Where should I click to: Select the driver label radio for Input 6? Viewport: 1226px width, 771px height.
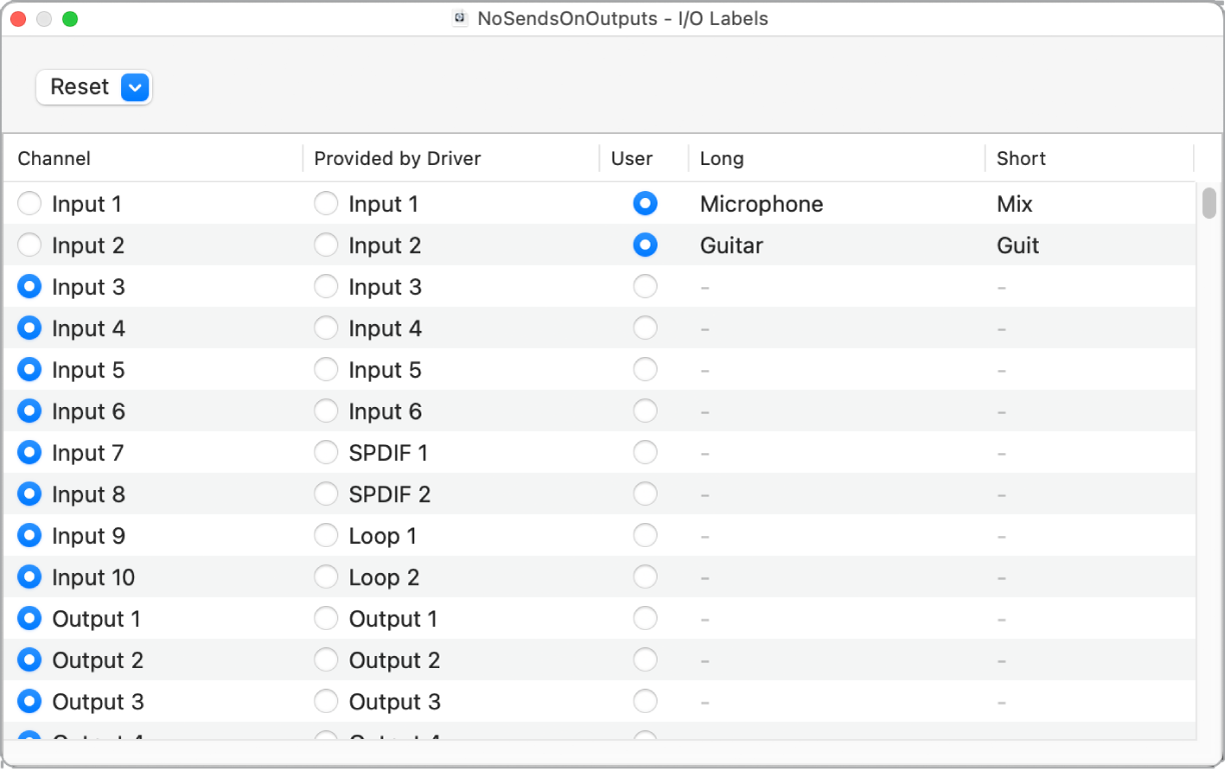click(326, 411)
